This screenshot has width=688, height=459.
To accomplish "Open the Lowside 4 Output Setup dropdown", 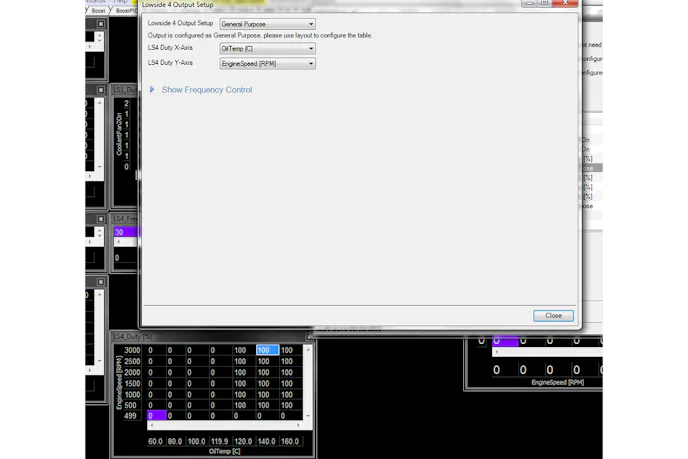I will point(267,23).
